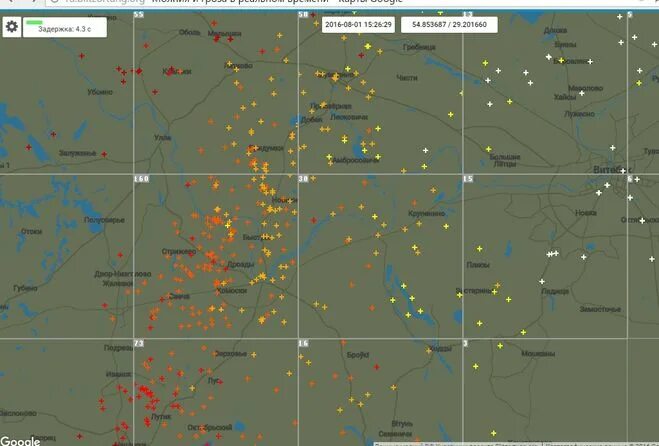Click the Крупенино village label
Screen dimensions: 659x446
point(427,214)
